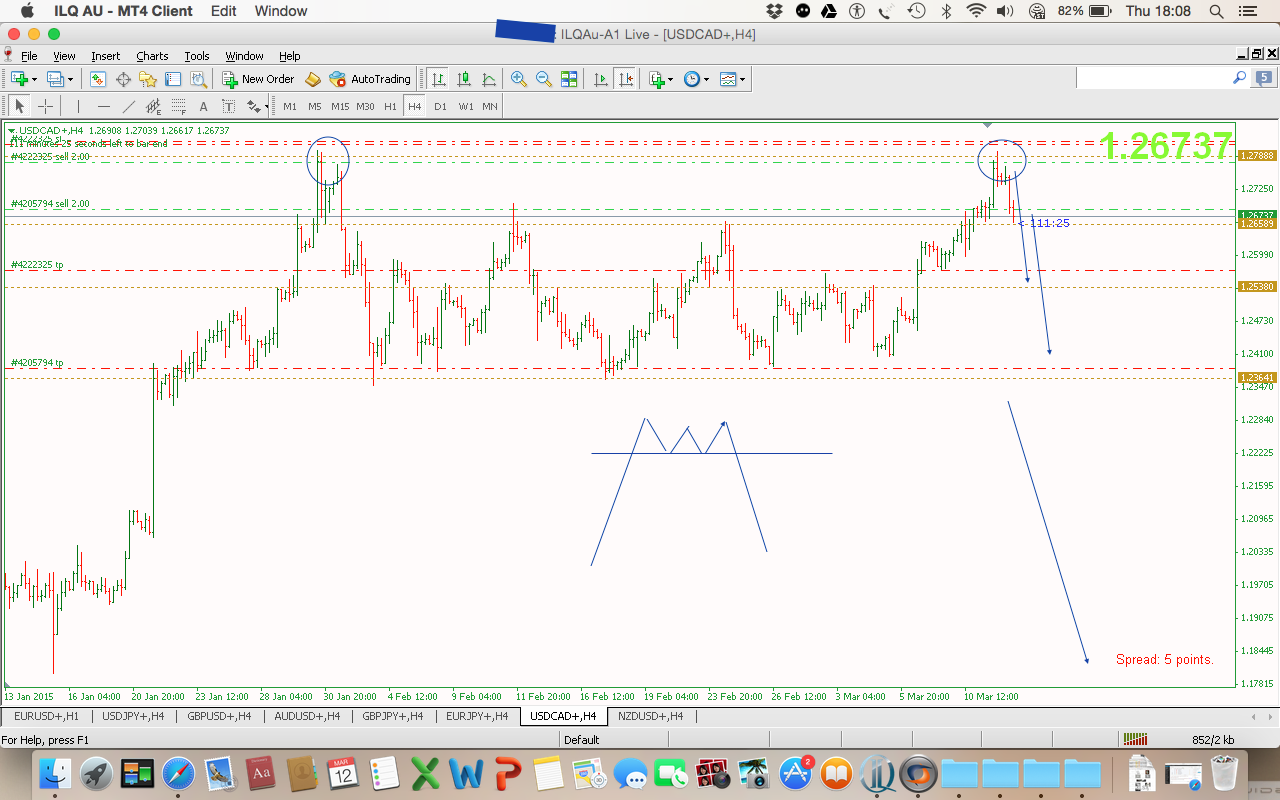Adjust the volume in the menu bar

pyautogui.click(x=1004, y=11)
